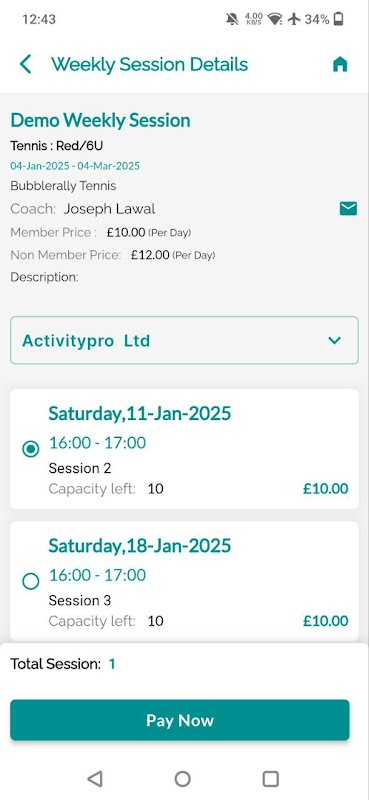The height and width of the screenshot is (800, 369).
Task: Tap the Wi-Fi status icon
Action: pos(275,19)
